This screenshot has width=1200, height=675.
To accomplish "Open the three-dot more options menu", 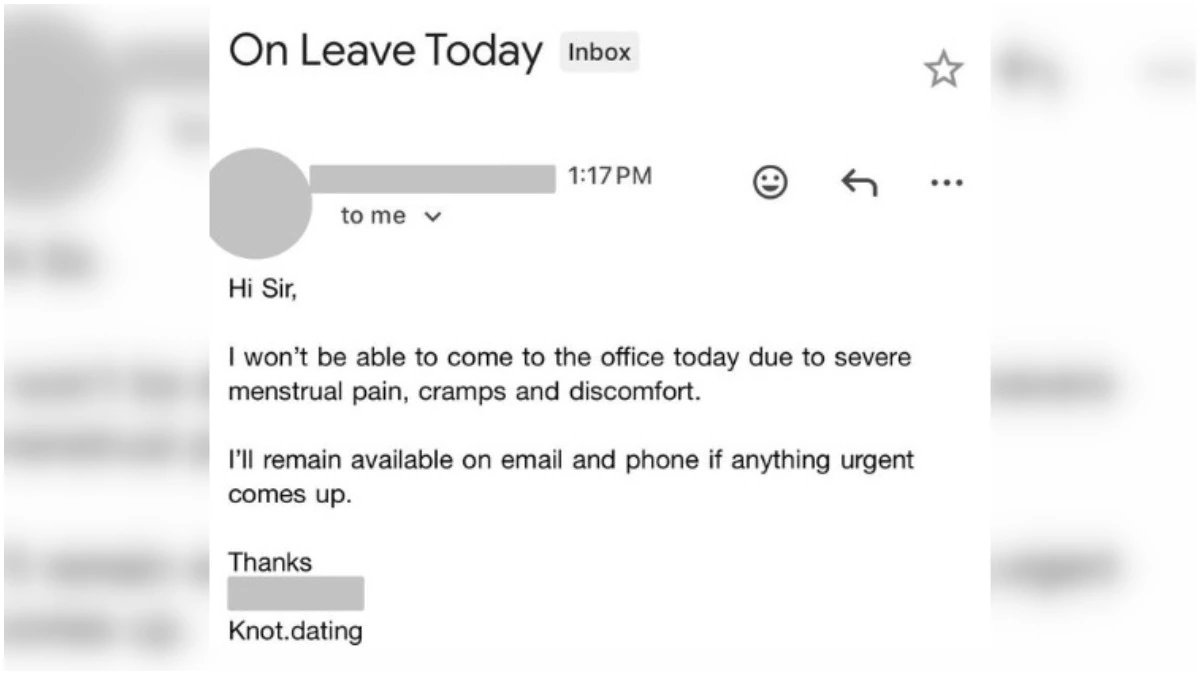I will (x=945, y=183).
